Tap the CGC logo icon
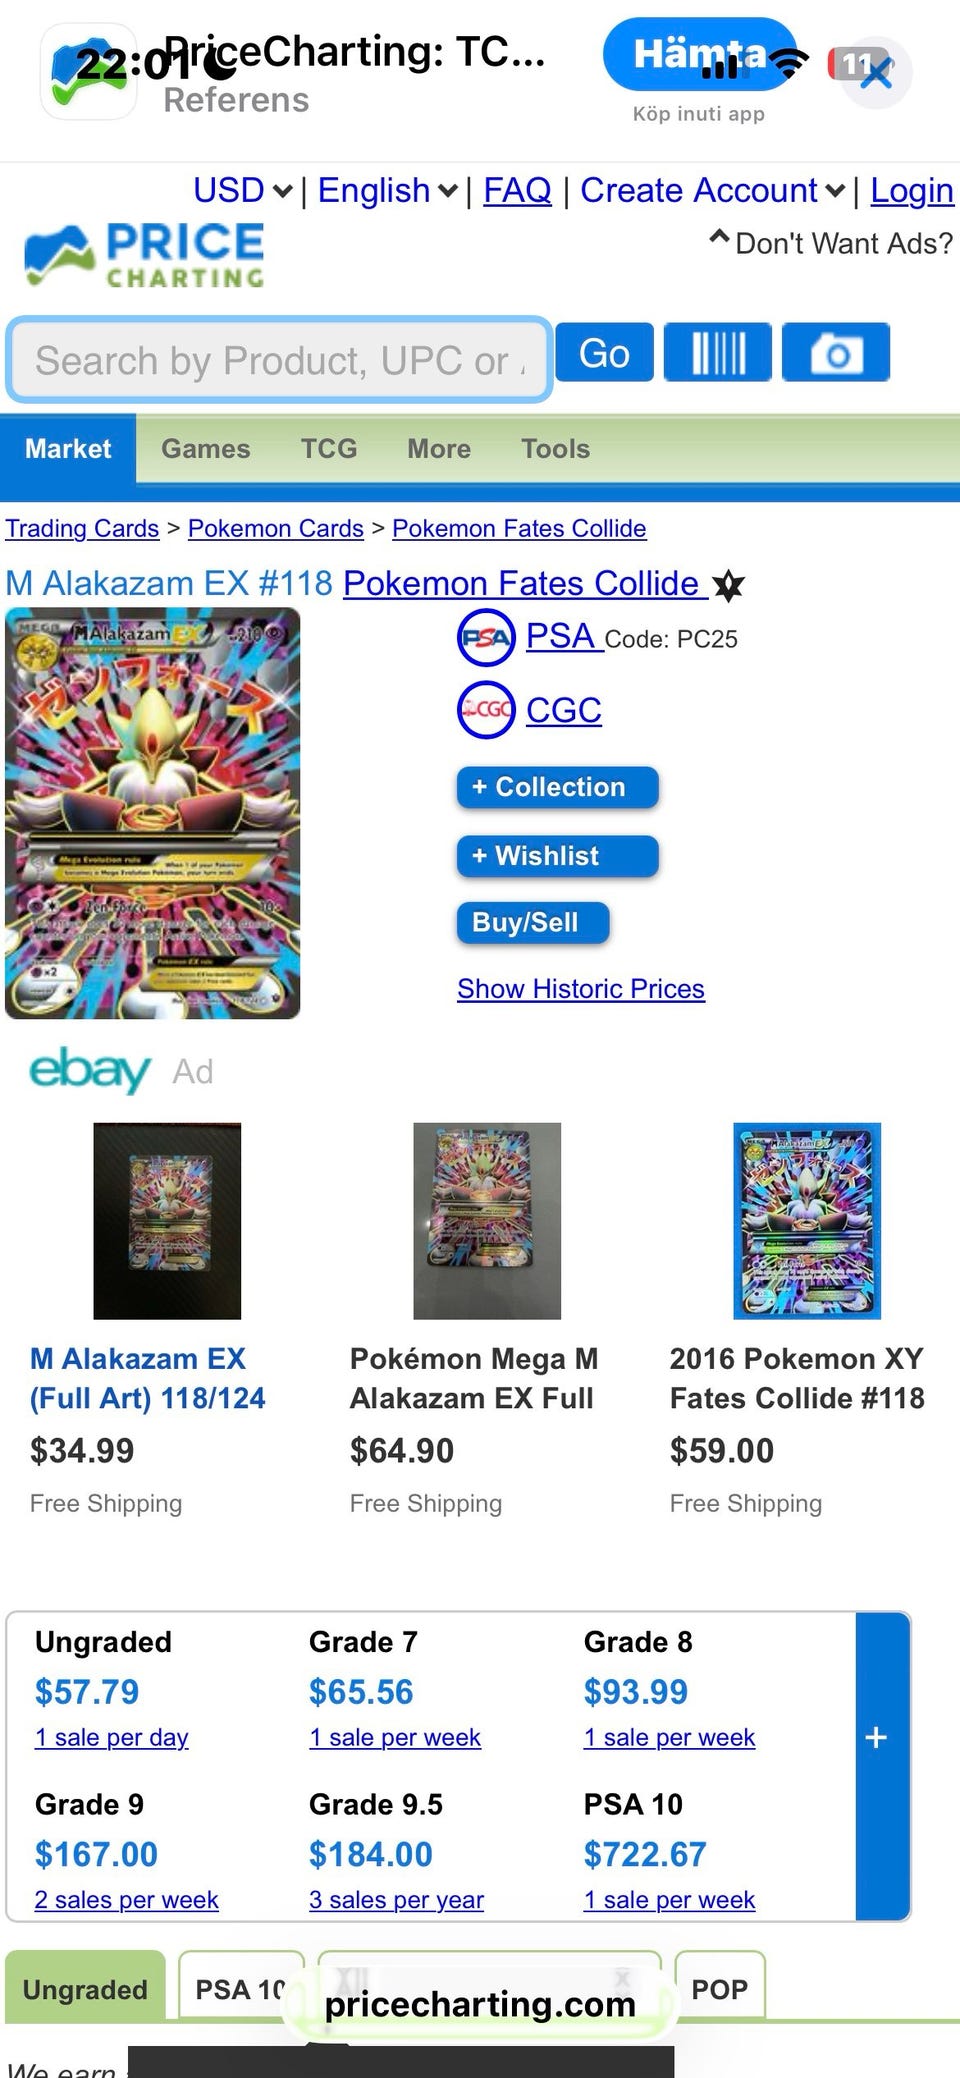The image size is (960, 2078). click(x=486, y=710)
